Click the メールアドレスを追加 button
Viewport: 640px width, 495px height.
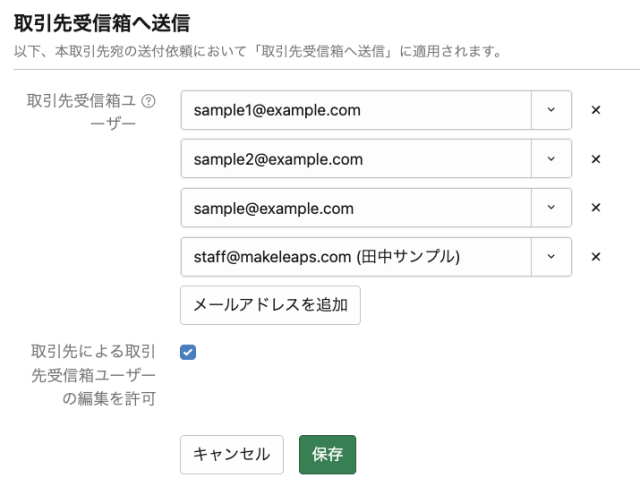[270, 305]
